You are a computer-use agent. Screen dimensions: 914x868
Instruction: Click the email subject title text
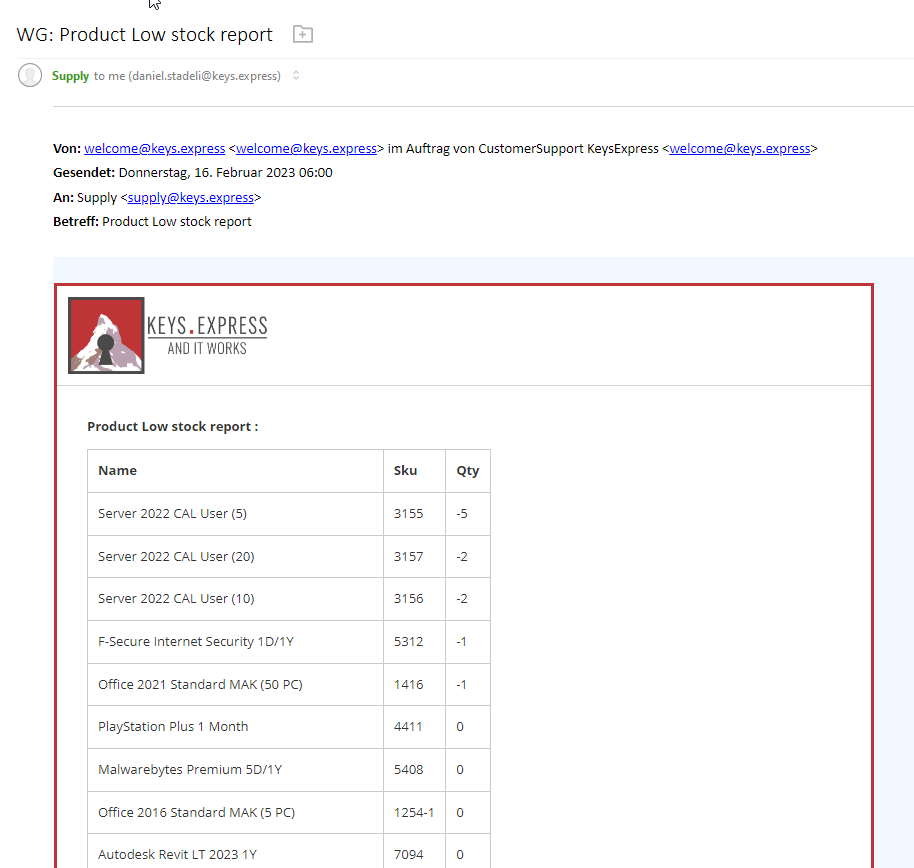[145, 35]
